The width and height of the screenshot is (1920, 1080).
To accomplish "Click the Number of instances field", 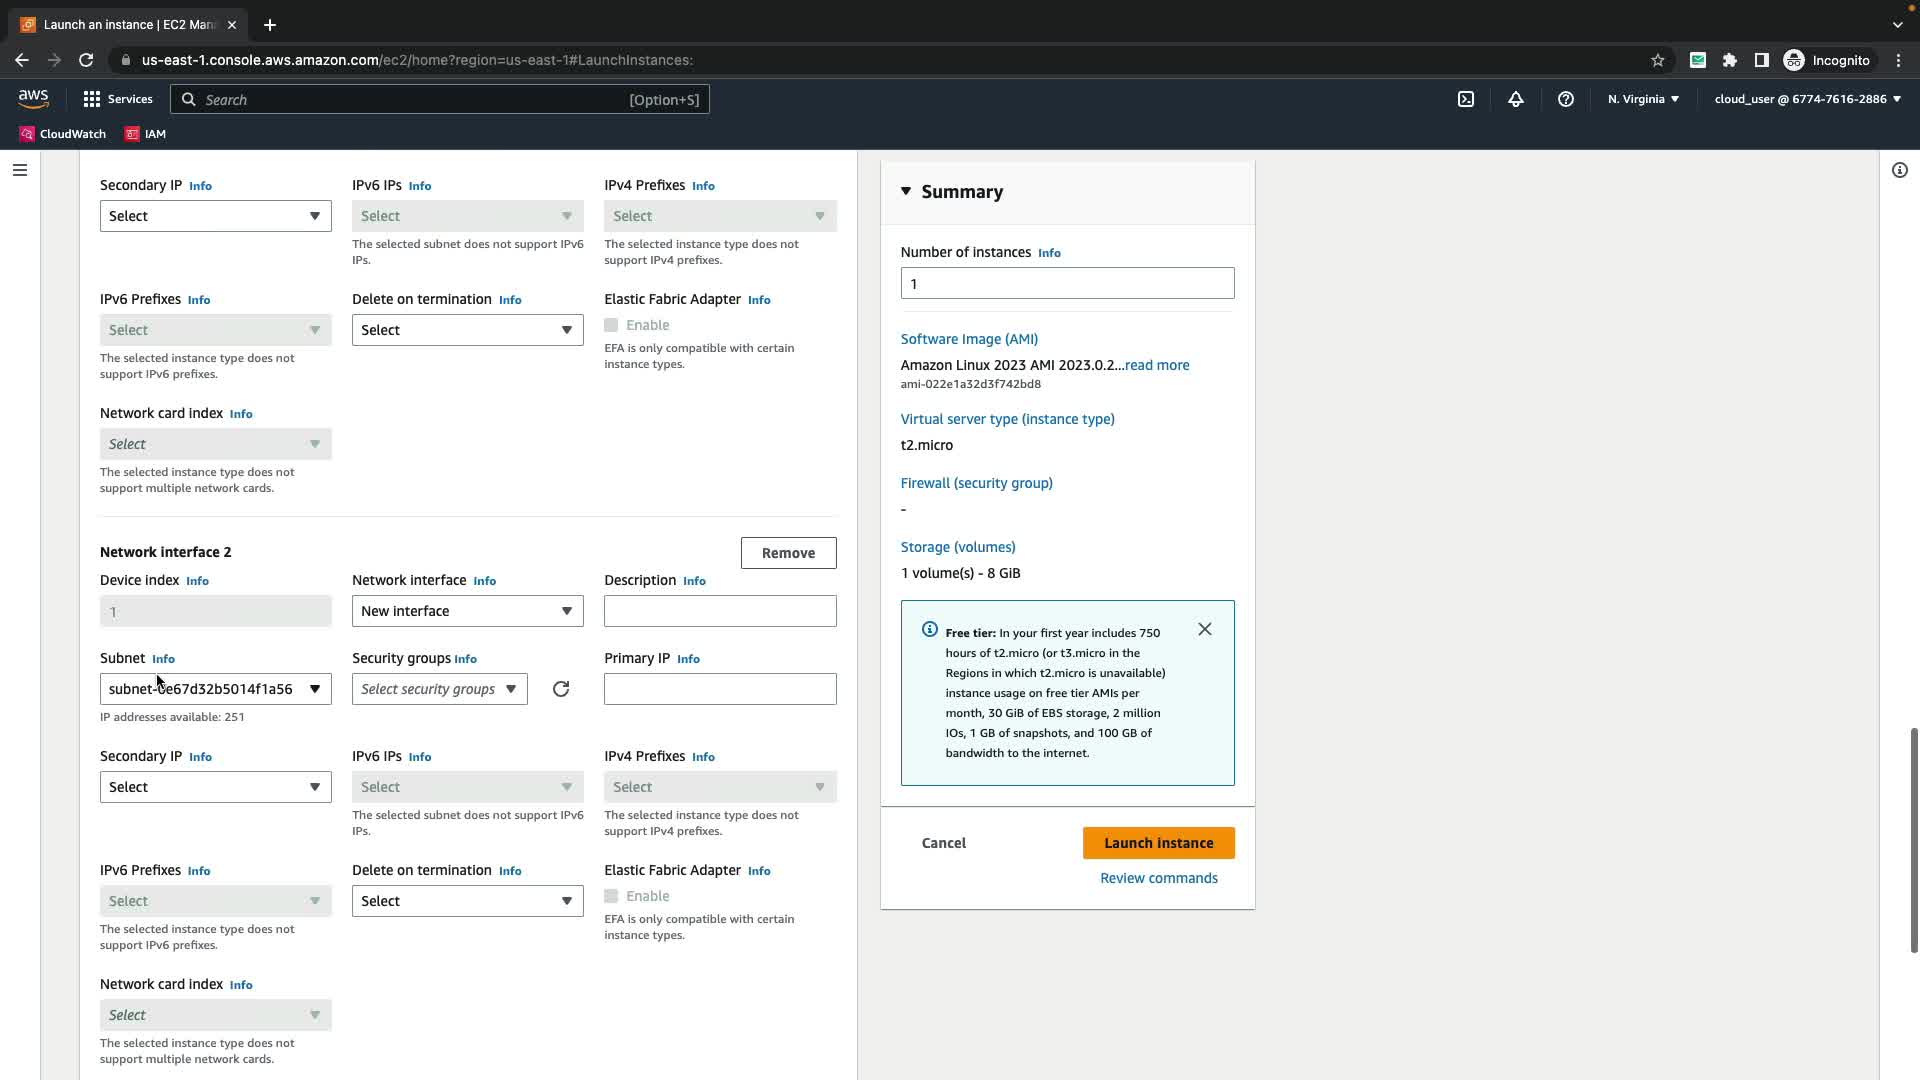I will click(1067, 283).
